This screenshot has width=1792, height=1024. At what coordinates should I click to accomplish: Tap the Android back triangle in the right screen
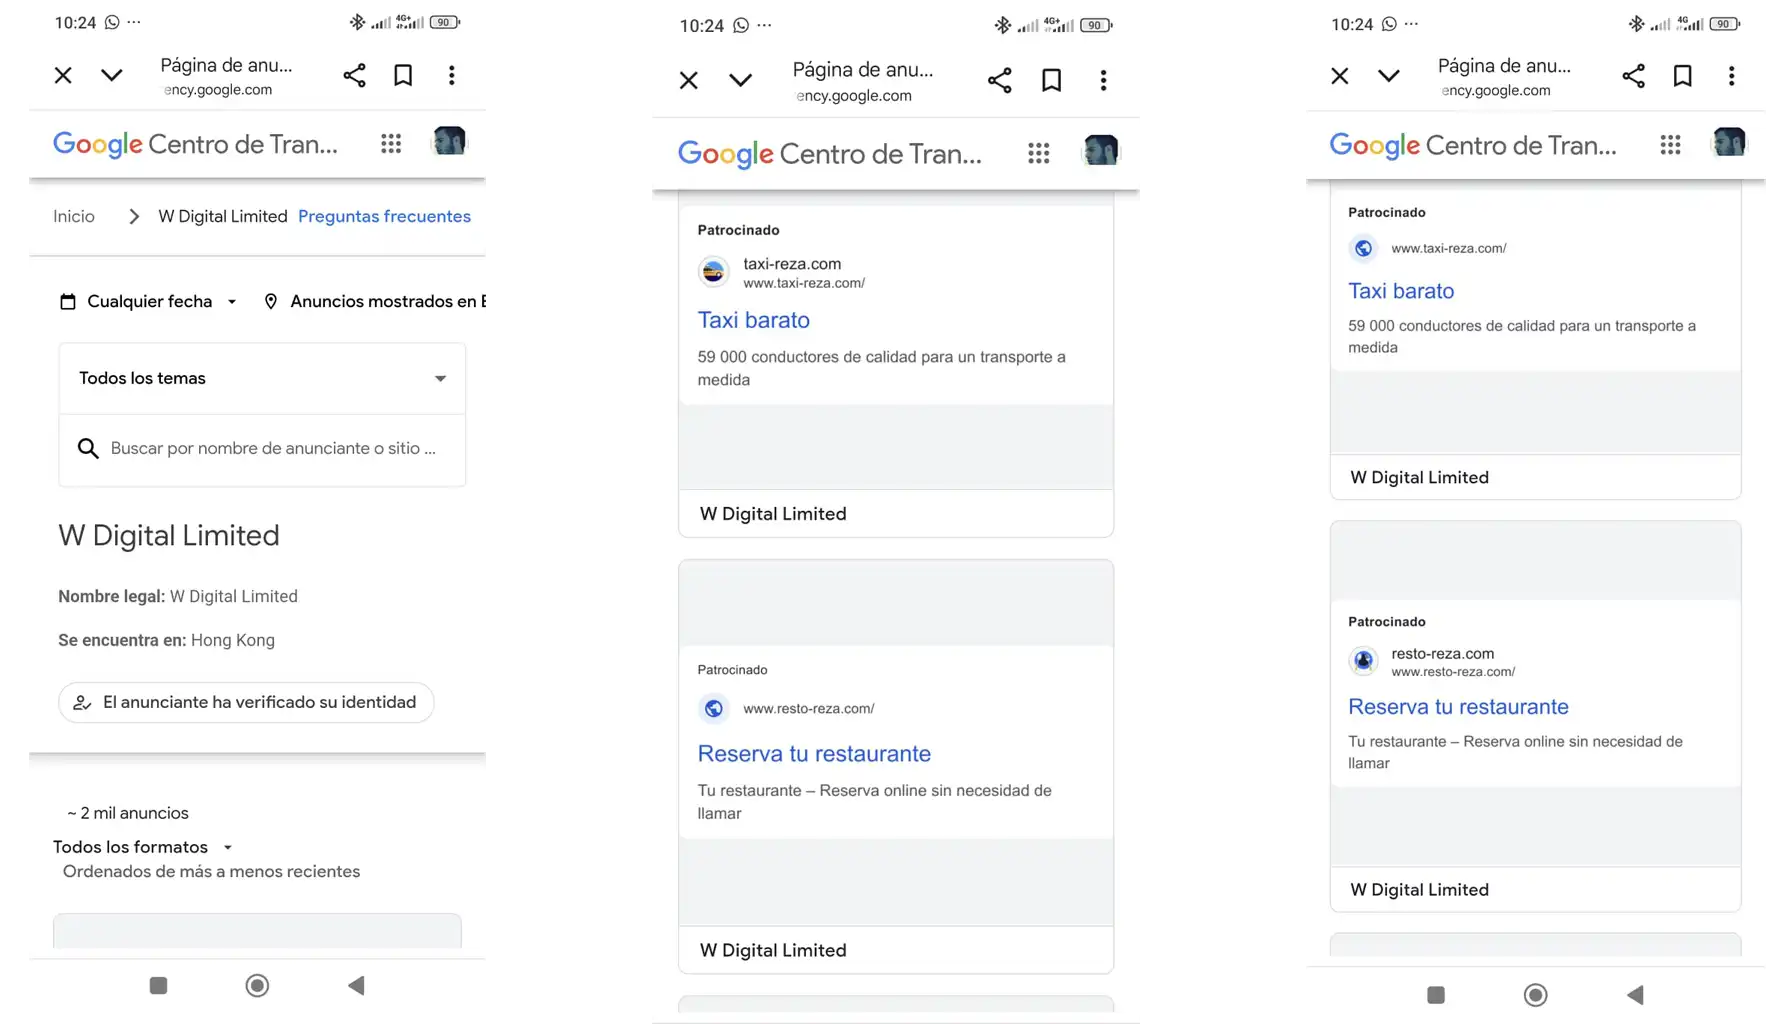(x=1635, y=995)
